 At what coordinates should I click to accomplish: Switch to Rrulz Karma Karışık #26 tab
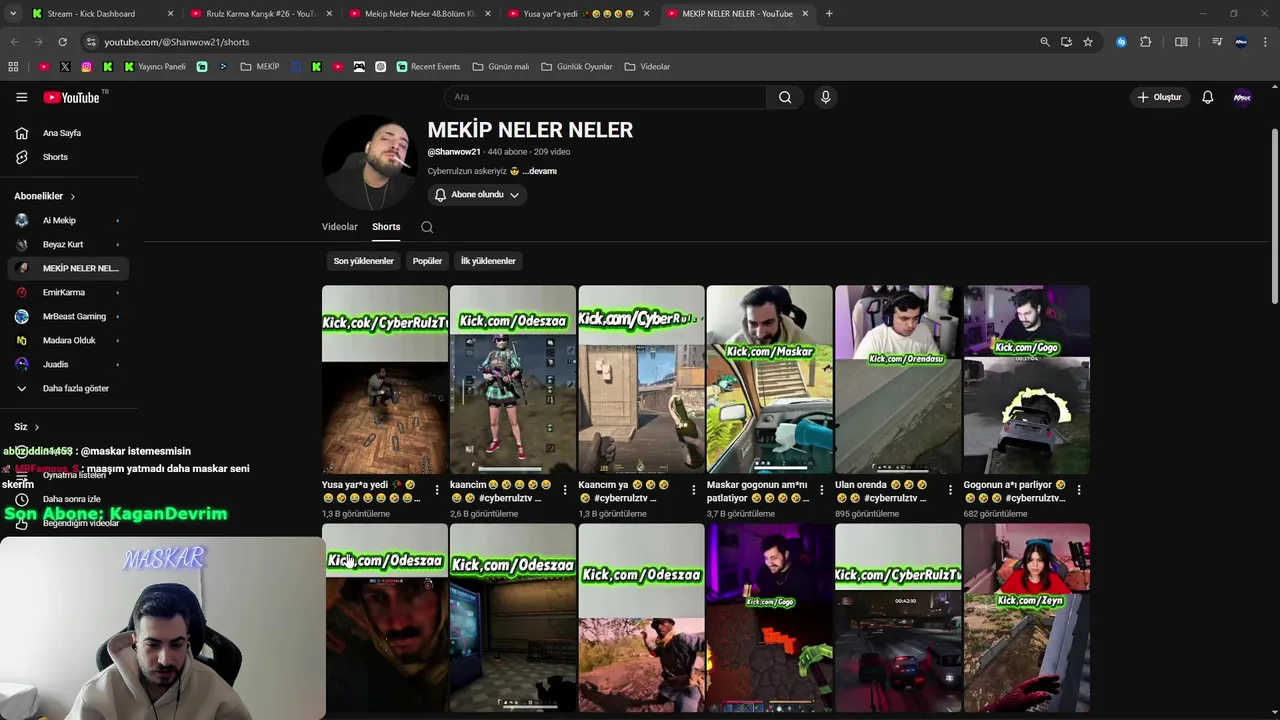pos(260,14)
